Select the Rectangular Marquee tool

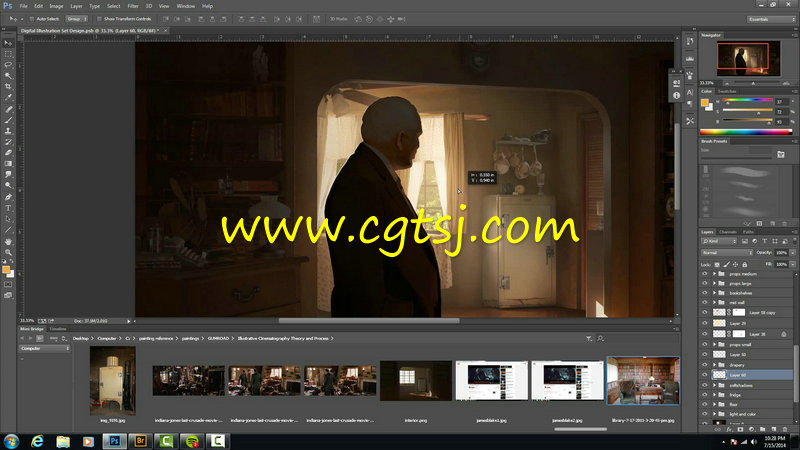(8, 54)
